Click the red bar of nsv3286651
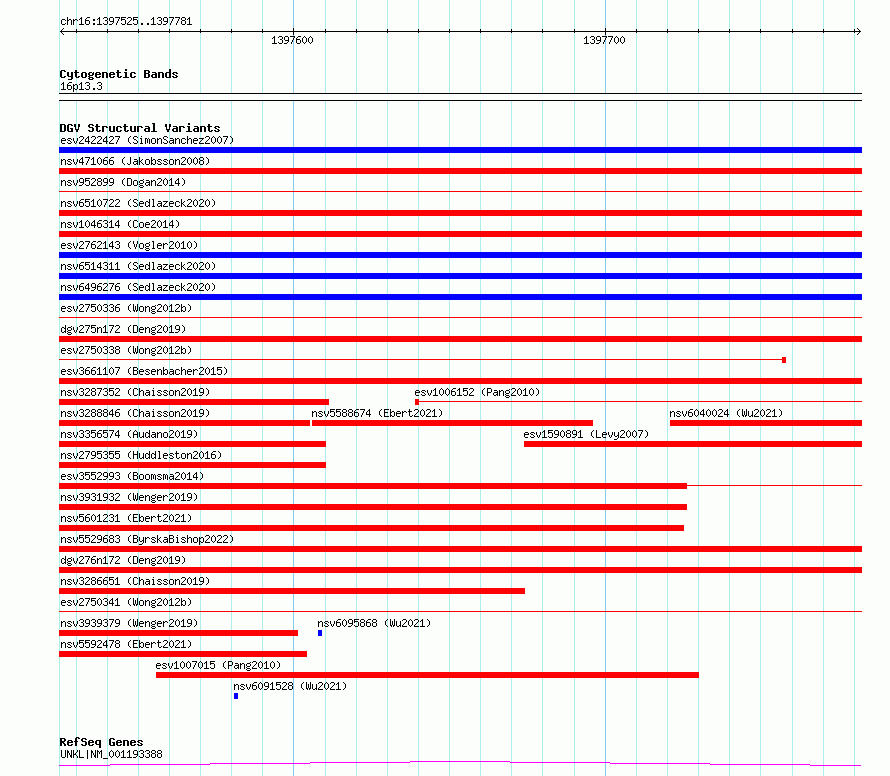Image resolution: width=890 pixels, height=776 pixels. pyautogui.click(x=292, y=591)
